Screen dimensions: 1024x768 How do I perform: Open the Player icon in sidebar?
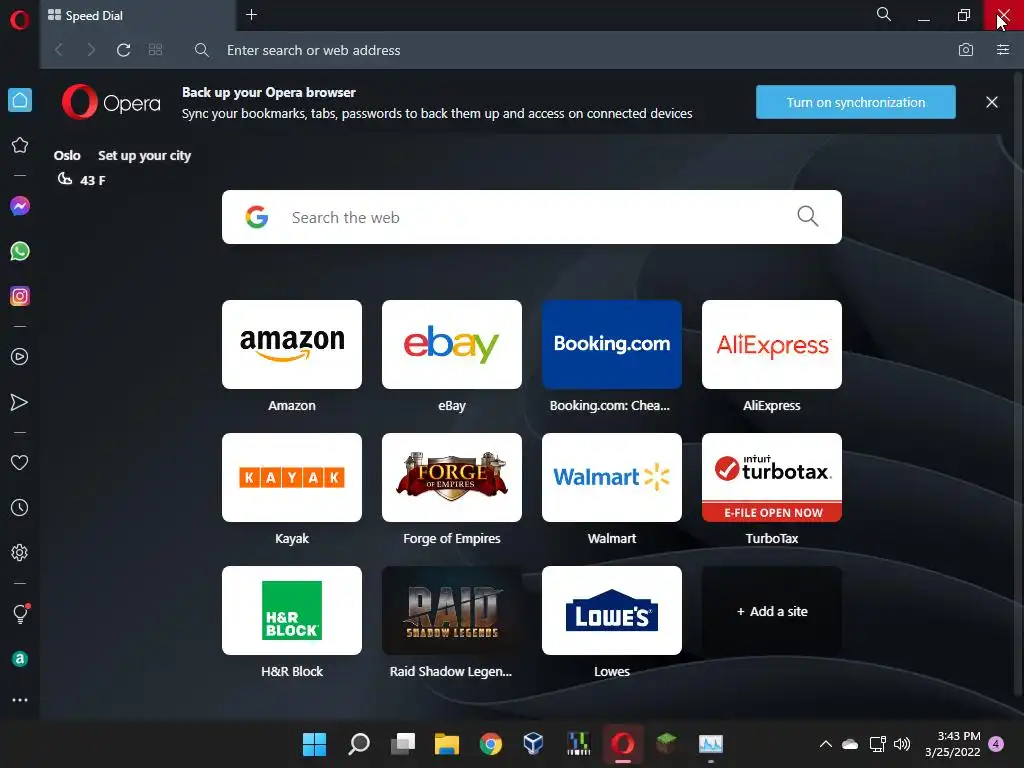20,357
